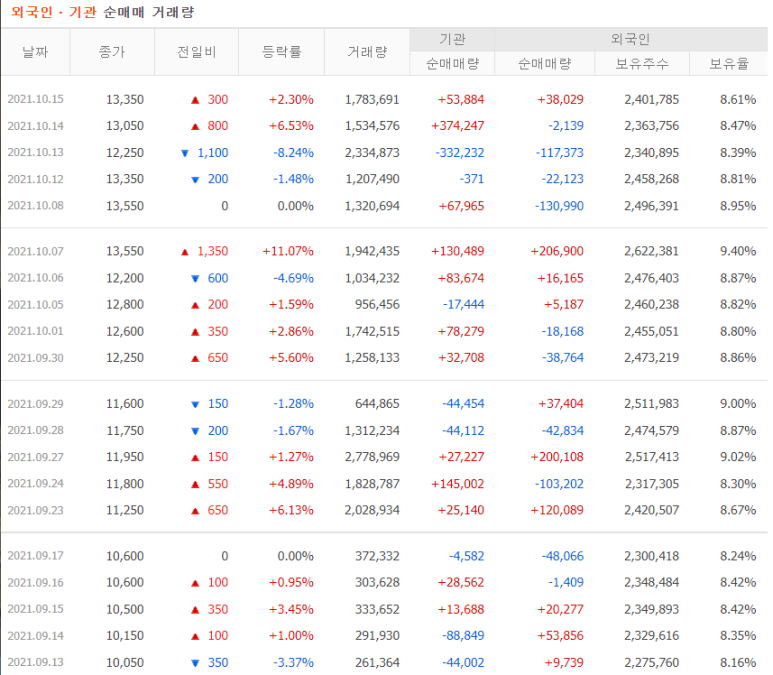Click the 기관 group header
The image size is (773, 675).
click(x=452, y=39)
